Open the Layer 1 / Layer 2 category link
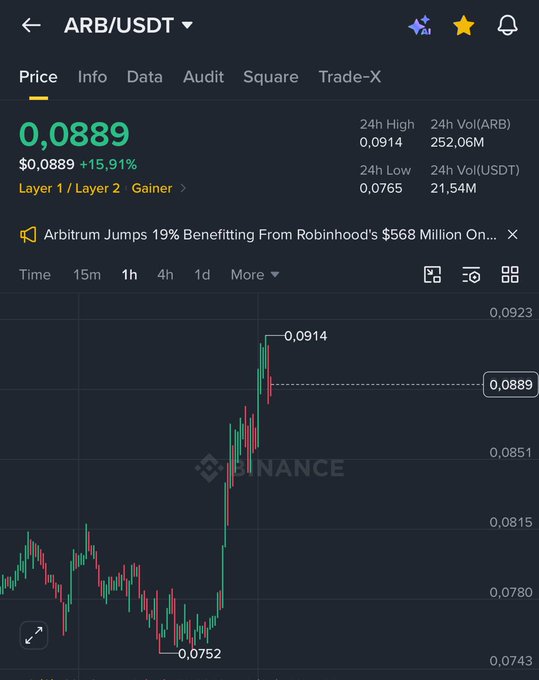Viewport: 539px width, 680px height. coord(69,188)
